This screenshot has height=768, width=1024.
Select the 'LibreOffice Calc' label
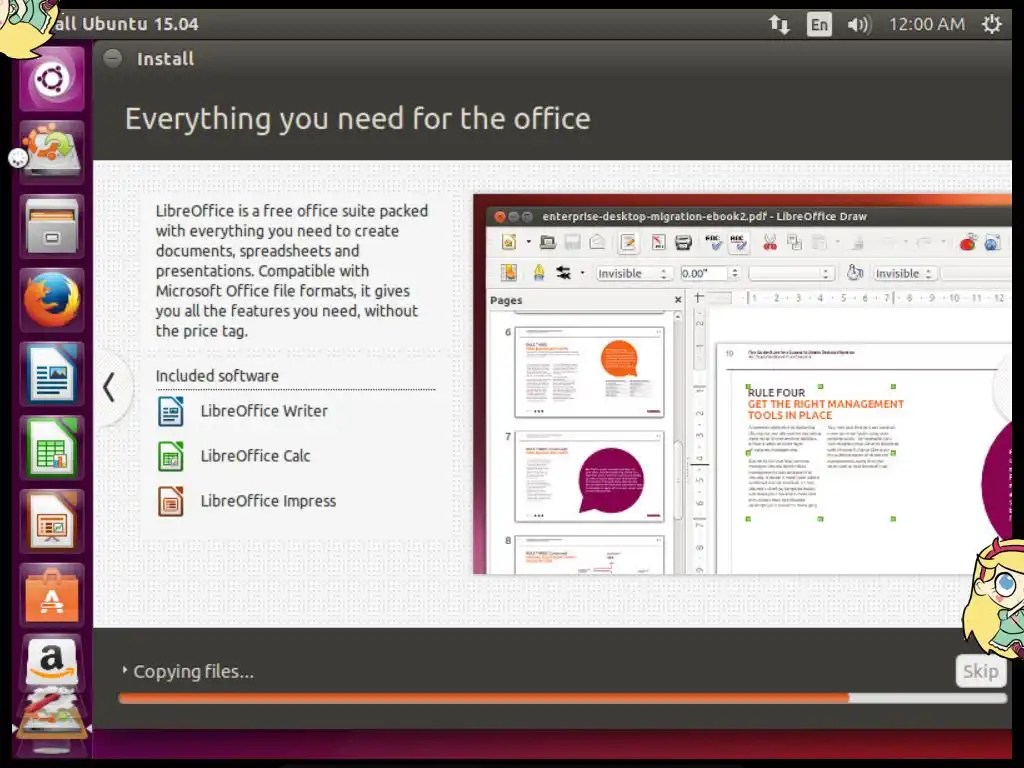(255, 456)
